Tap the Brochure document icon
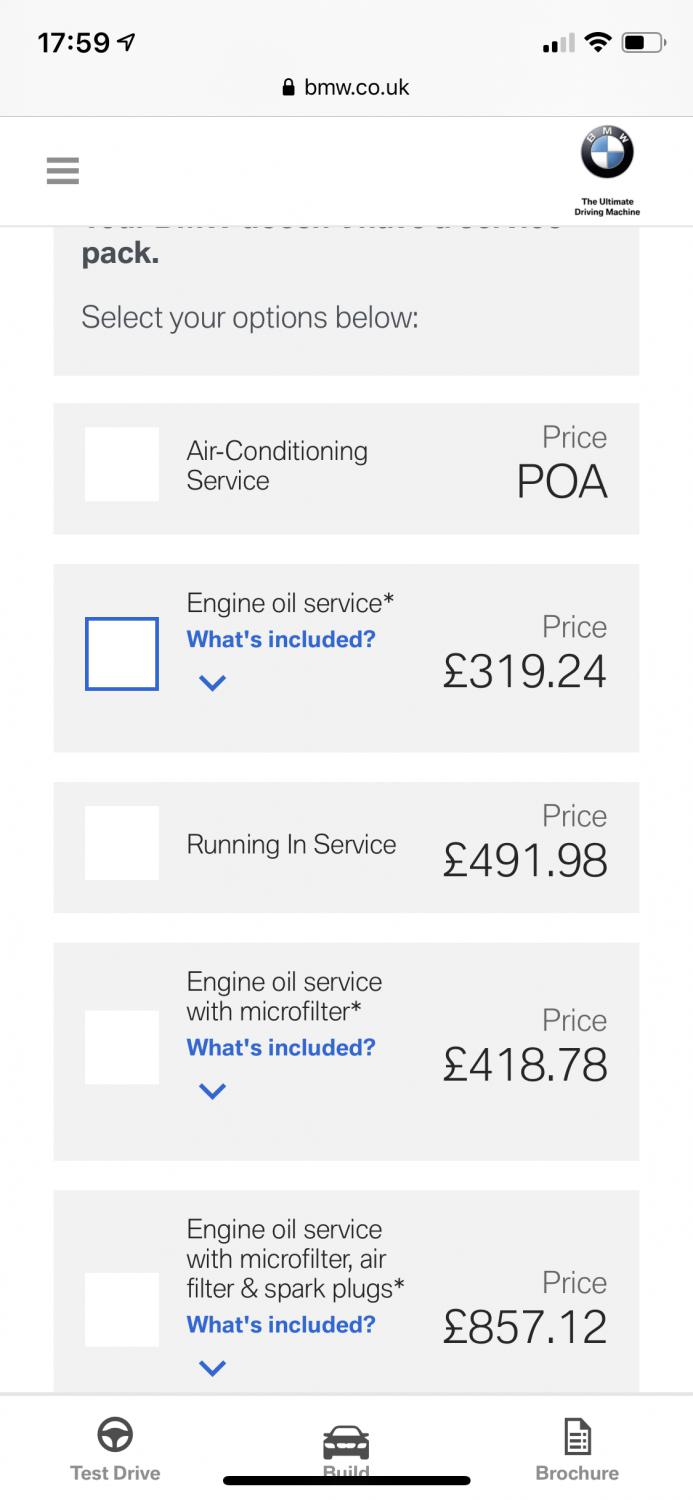The height and width of the screenshot is (1500, 693). (x=577, y=1436)
